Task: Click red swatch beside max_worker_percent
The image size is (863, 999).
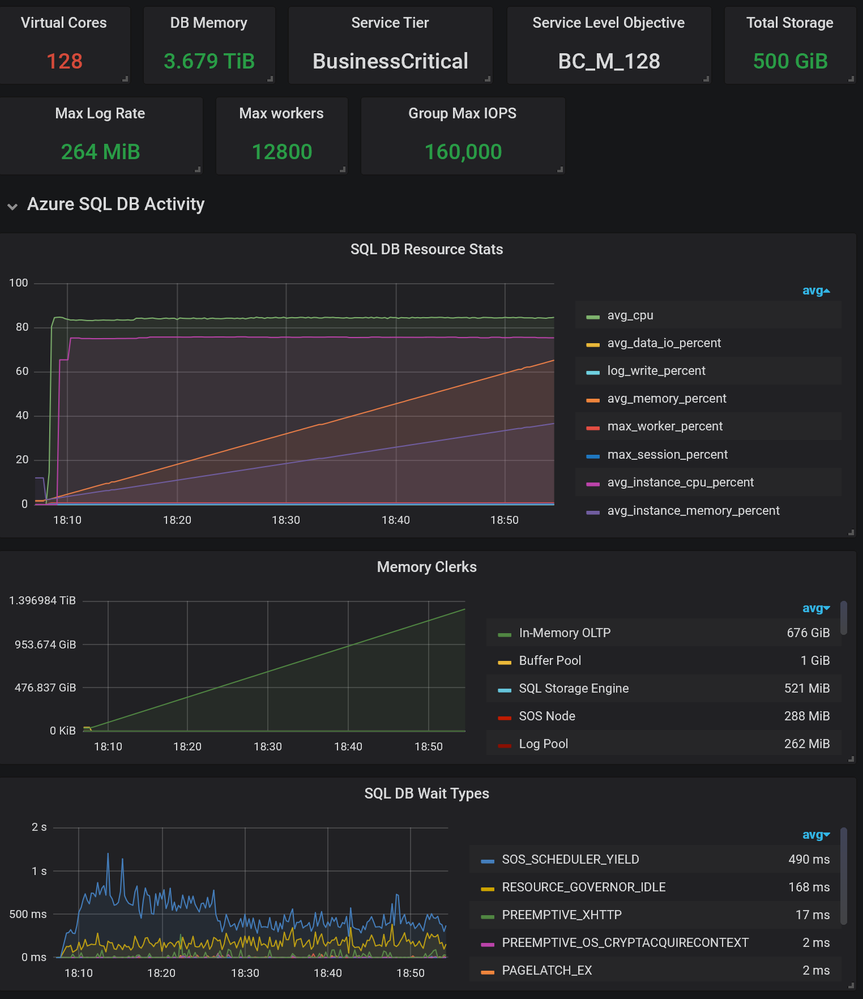Action: click(593, 428)
